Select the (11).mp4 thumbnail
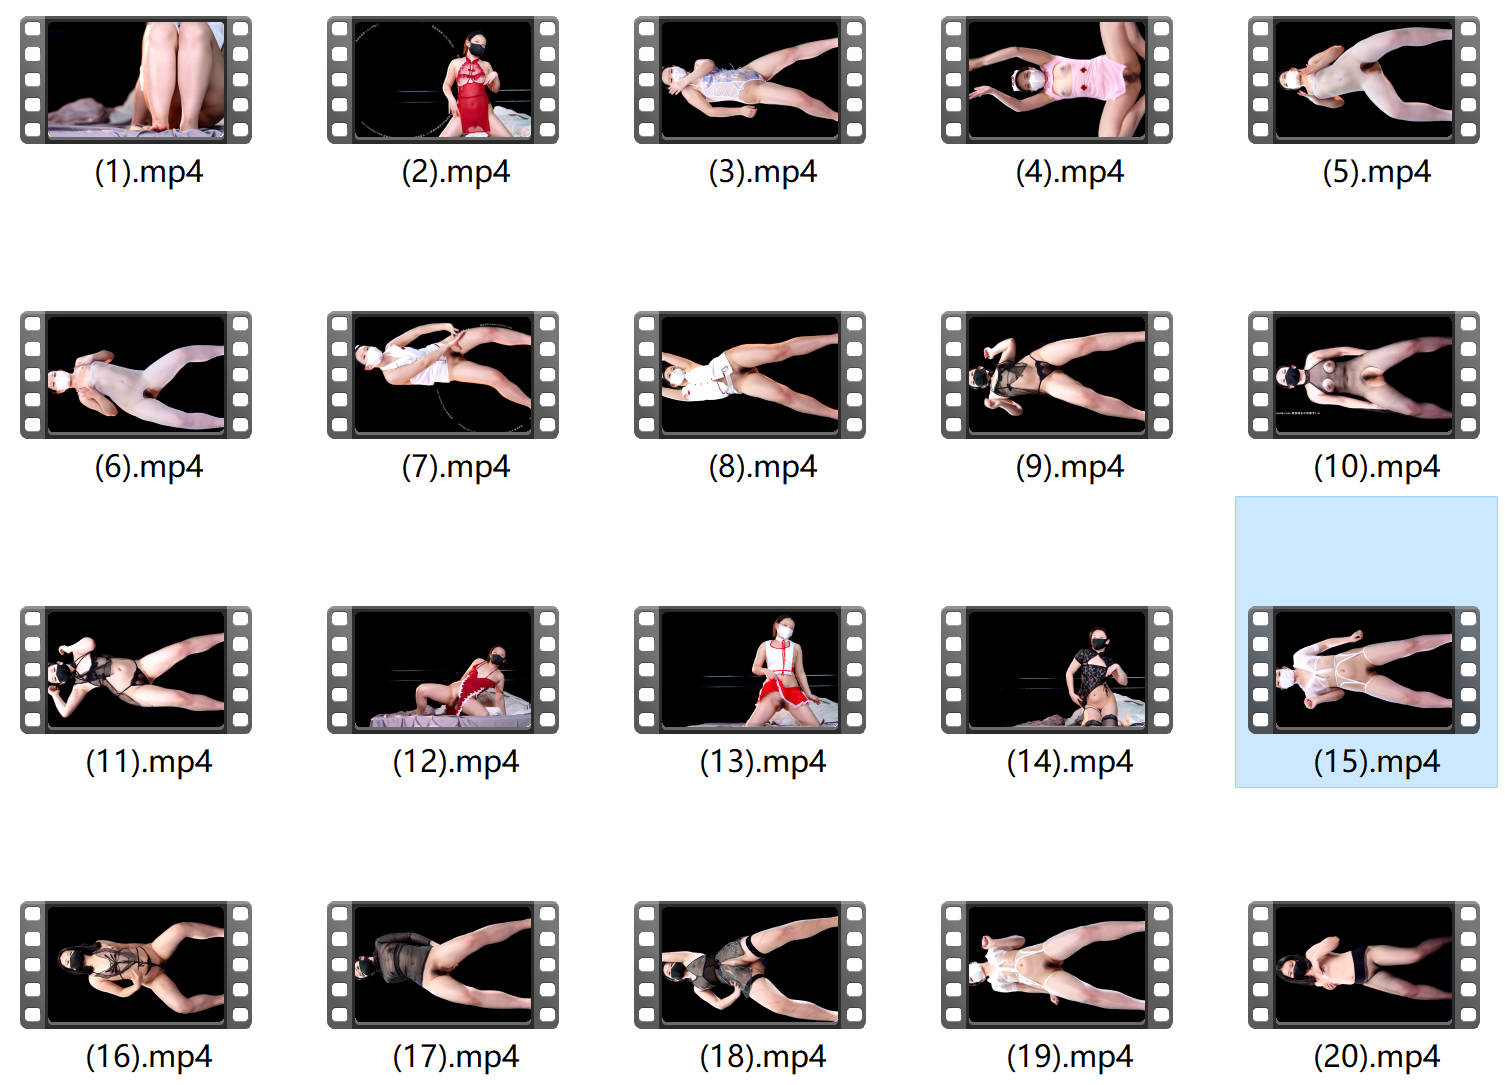The image size is (1505, 1085). click(x=136, y=670)
